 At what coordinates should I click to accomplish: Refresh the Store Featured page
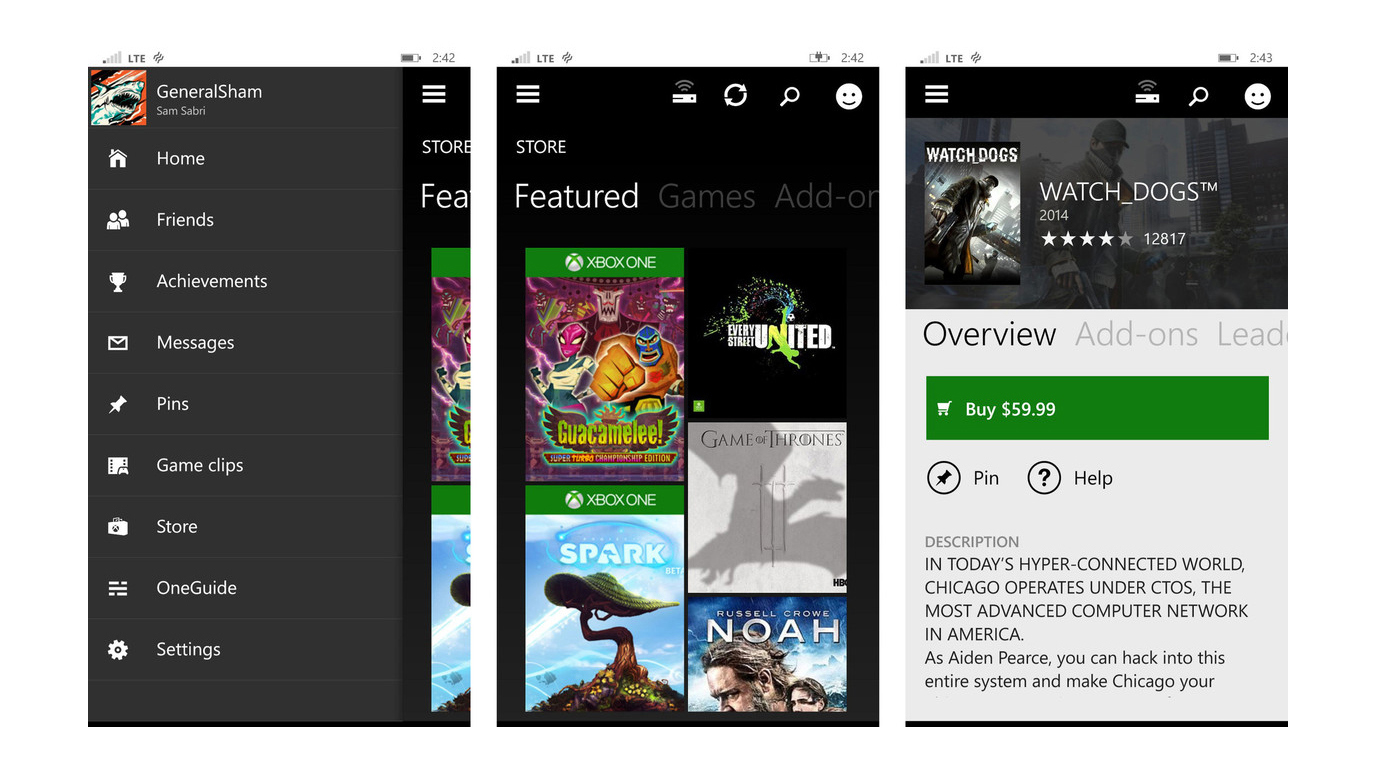tap(736, 95)
